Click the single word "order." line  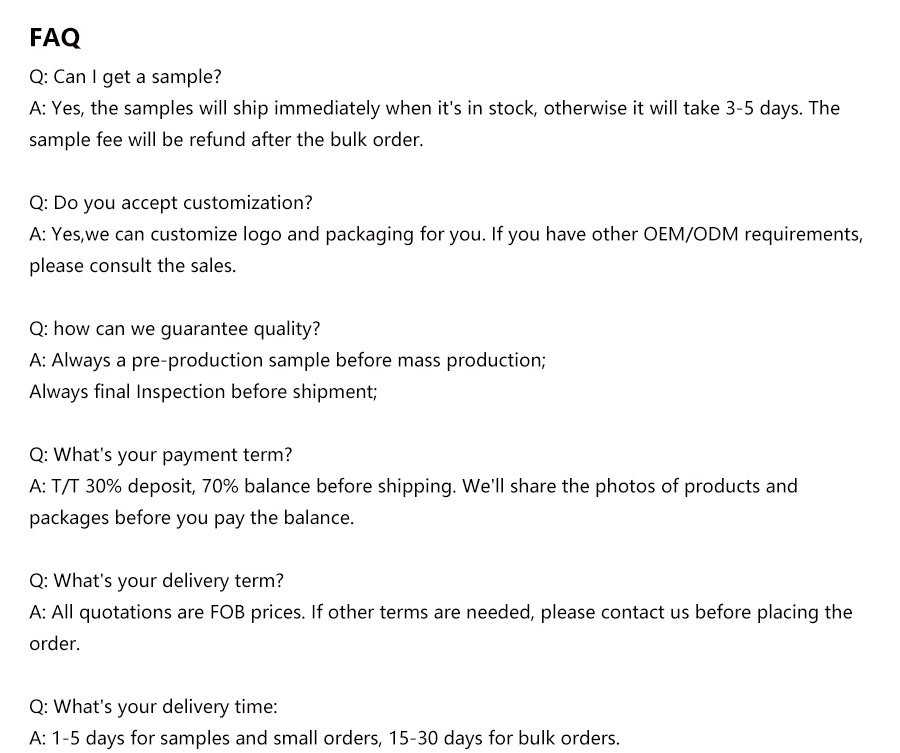(54, 644)
